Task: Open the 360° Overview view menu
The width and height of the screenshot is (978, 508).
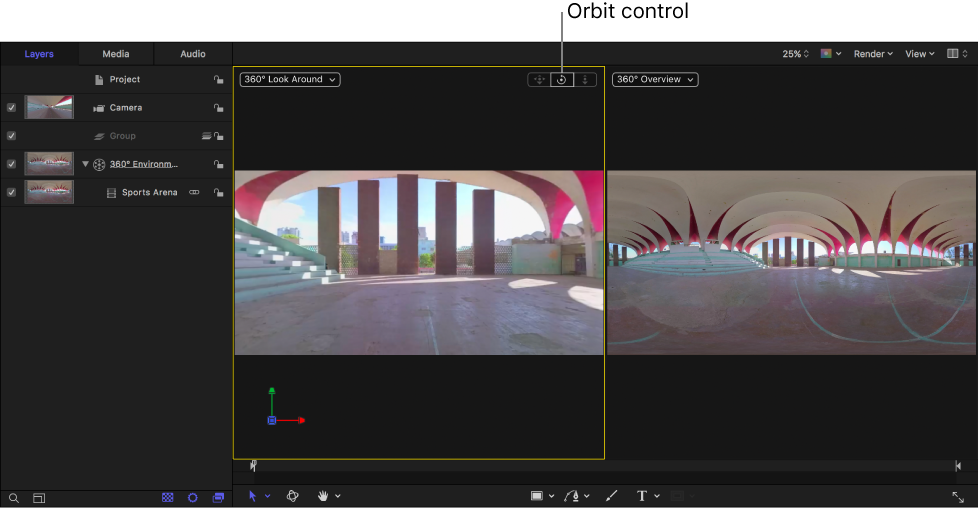Action: (655, 79)
